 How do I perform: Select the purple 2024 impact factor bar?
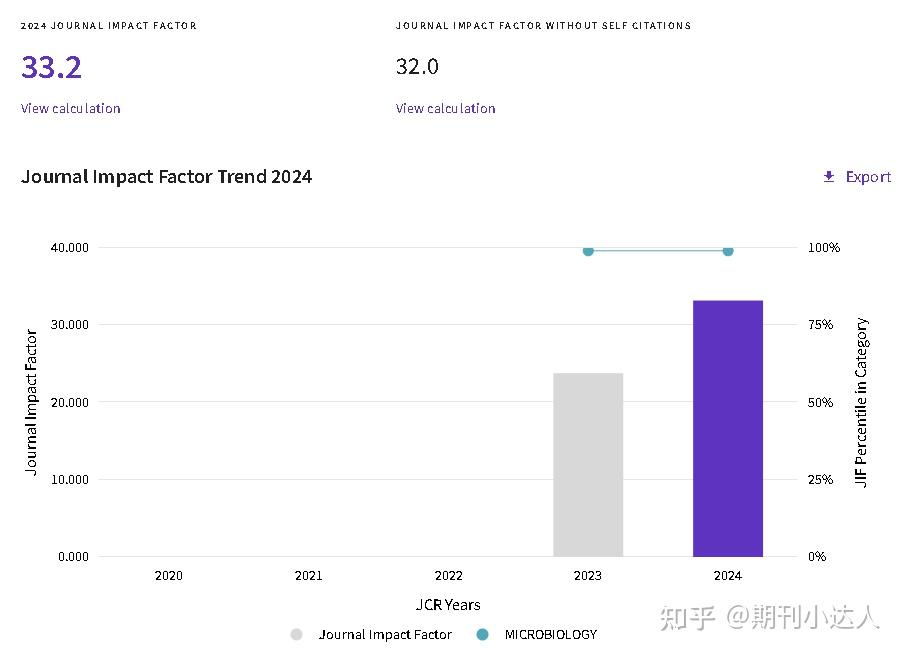click(728, 428)
